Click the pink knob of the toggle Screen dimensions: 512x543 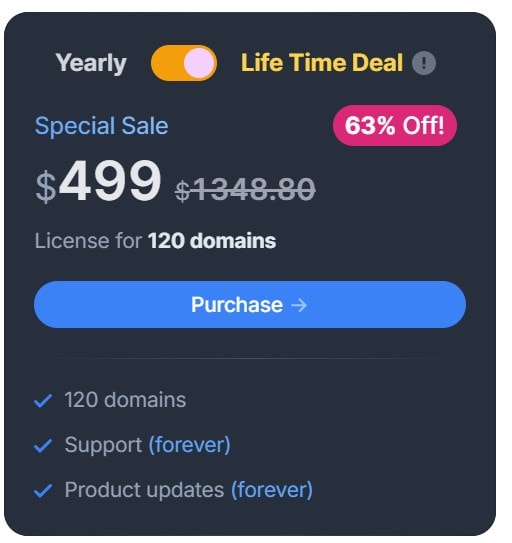pyautogui.click(x=199, y=63)
